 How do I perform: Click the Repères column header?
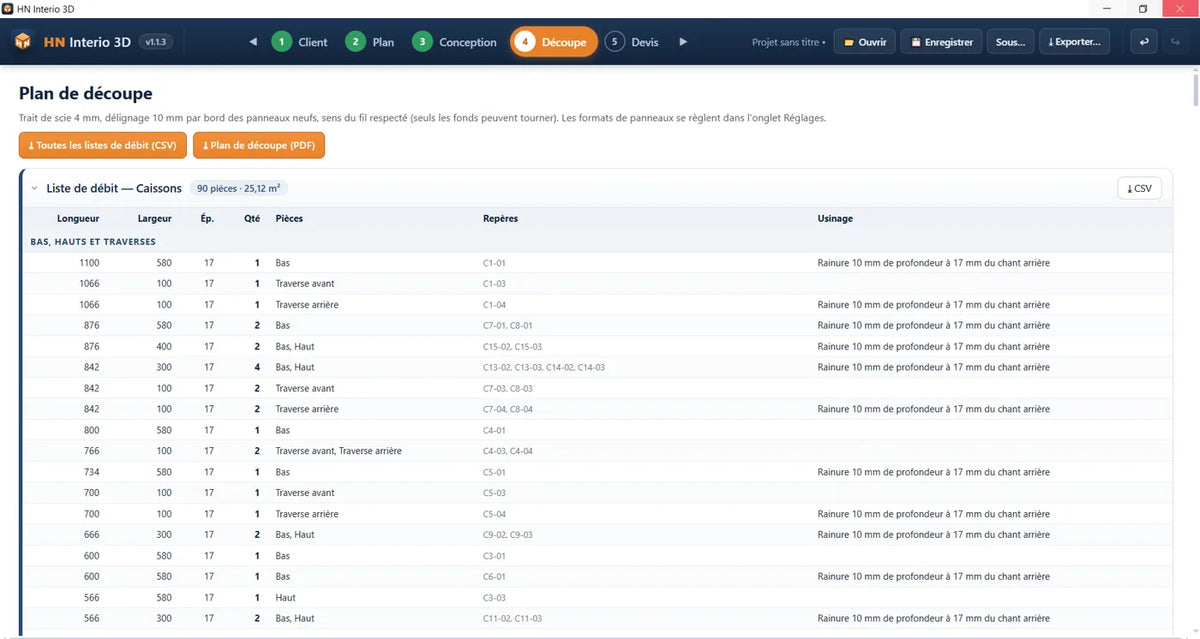coord(500,218)
